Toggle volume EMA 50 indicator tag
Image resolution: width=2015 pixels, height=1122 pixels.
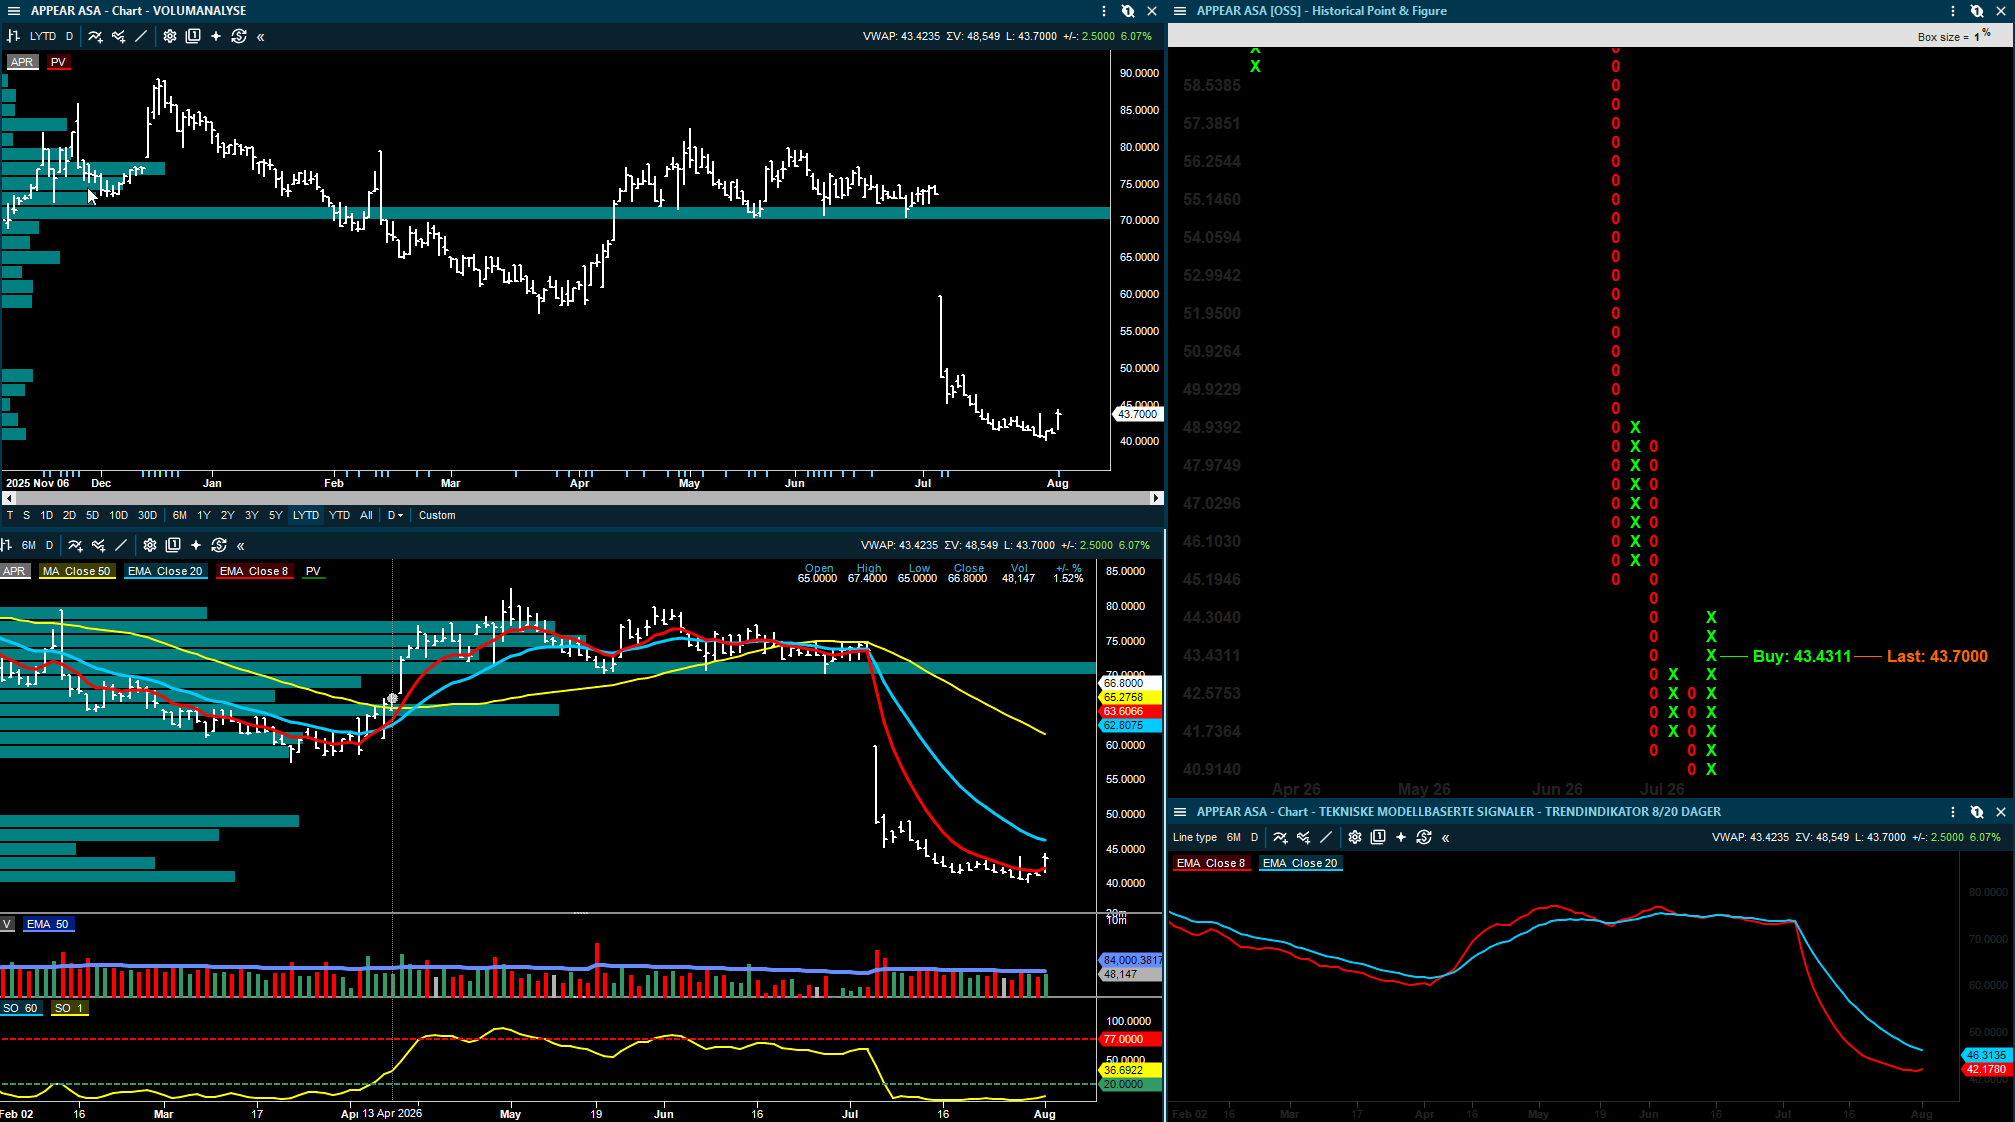[48, 924]
